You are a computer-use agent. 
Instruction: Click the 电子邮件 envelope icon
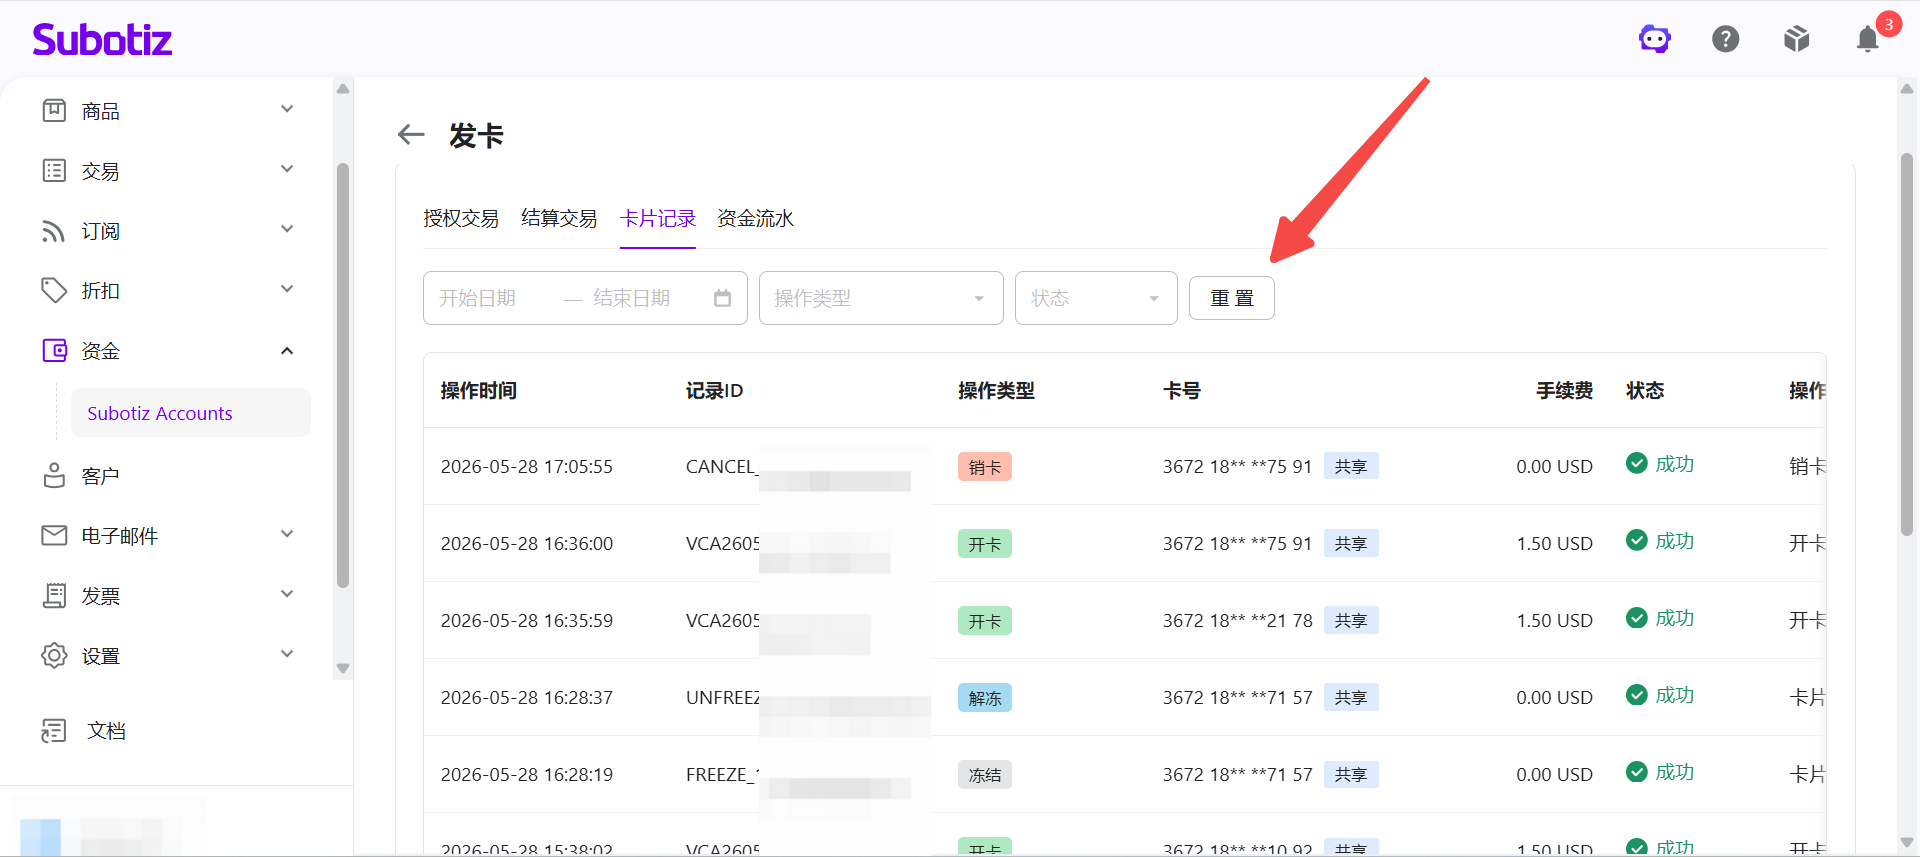54,535
